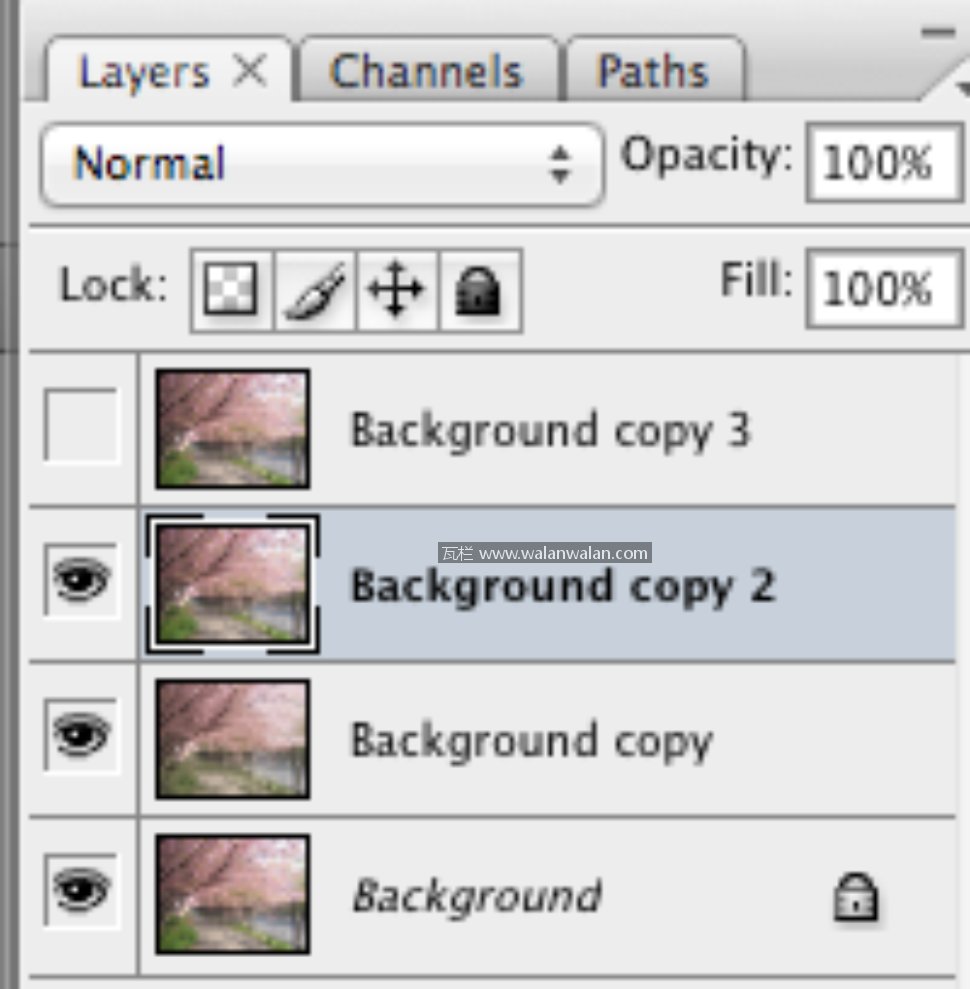Click the padlock on Background layer
970x989 pixels.
pyautogui.click(x=856, y=896)
